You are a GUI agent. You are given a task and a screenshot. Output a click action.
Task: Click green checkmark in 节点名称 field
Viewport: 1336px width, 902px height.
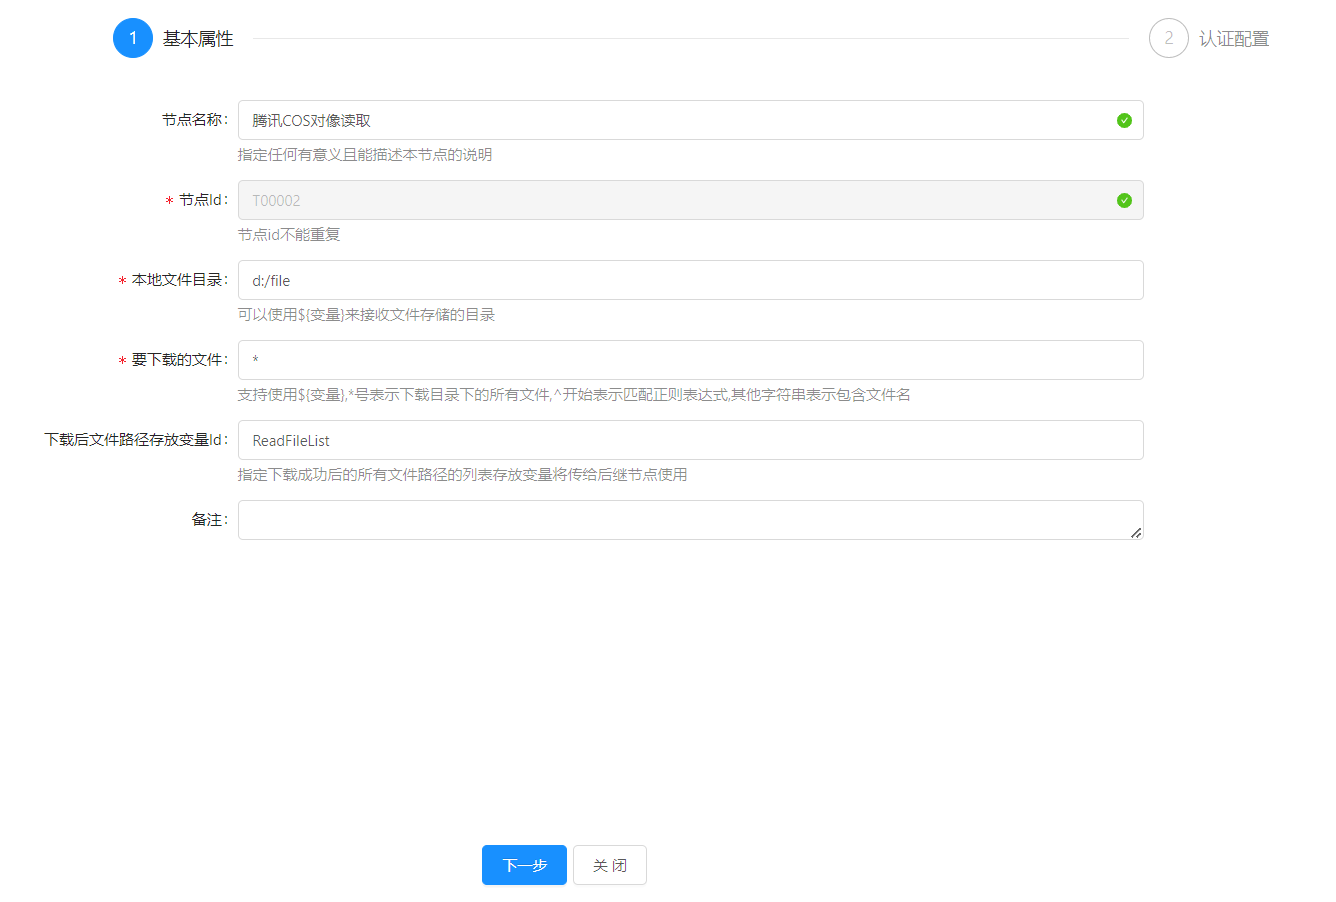(1124, 120)
